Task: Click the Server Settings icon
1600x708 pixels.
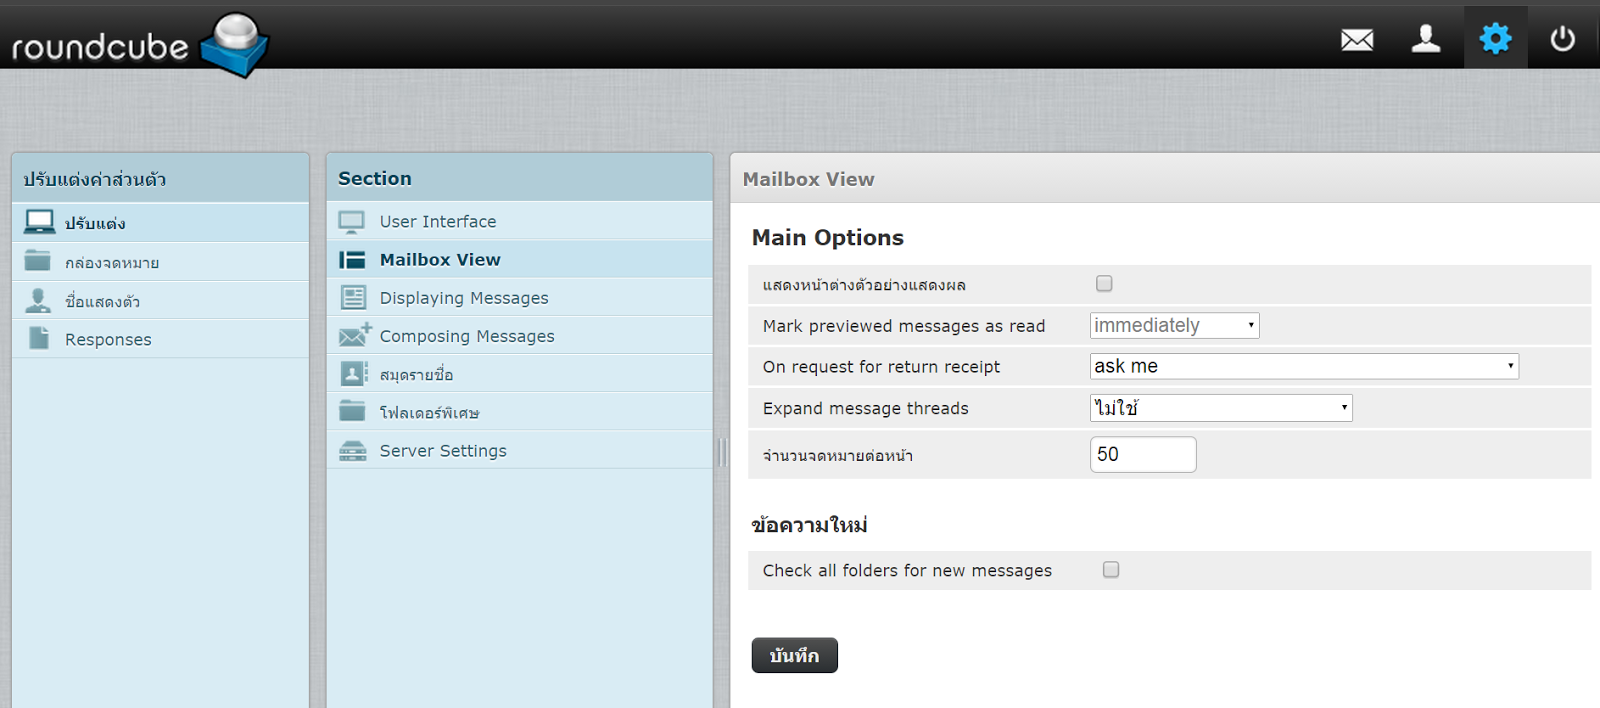Action: tap(352, 451)
